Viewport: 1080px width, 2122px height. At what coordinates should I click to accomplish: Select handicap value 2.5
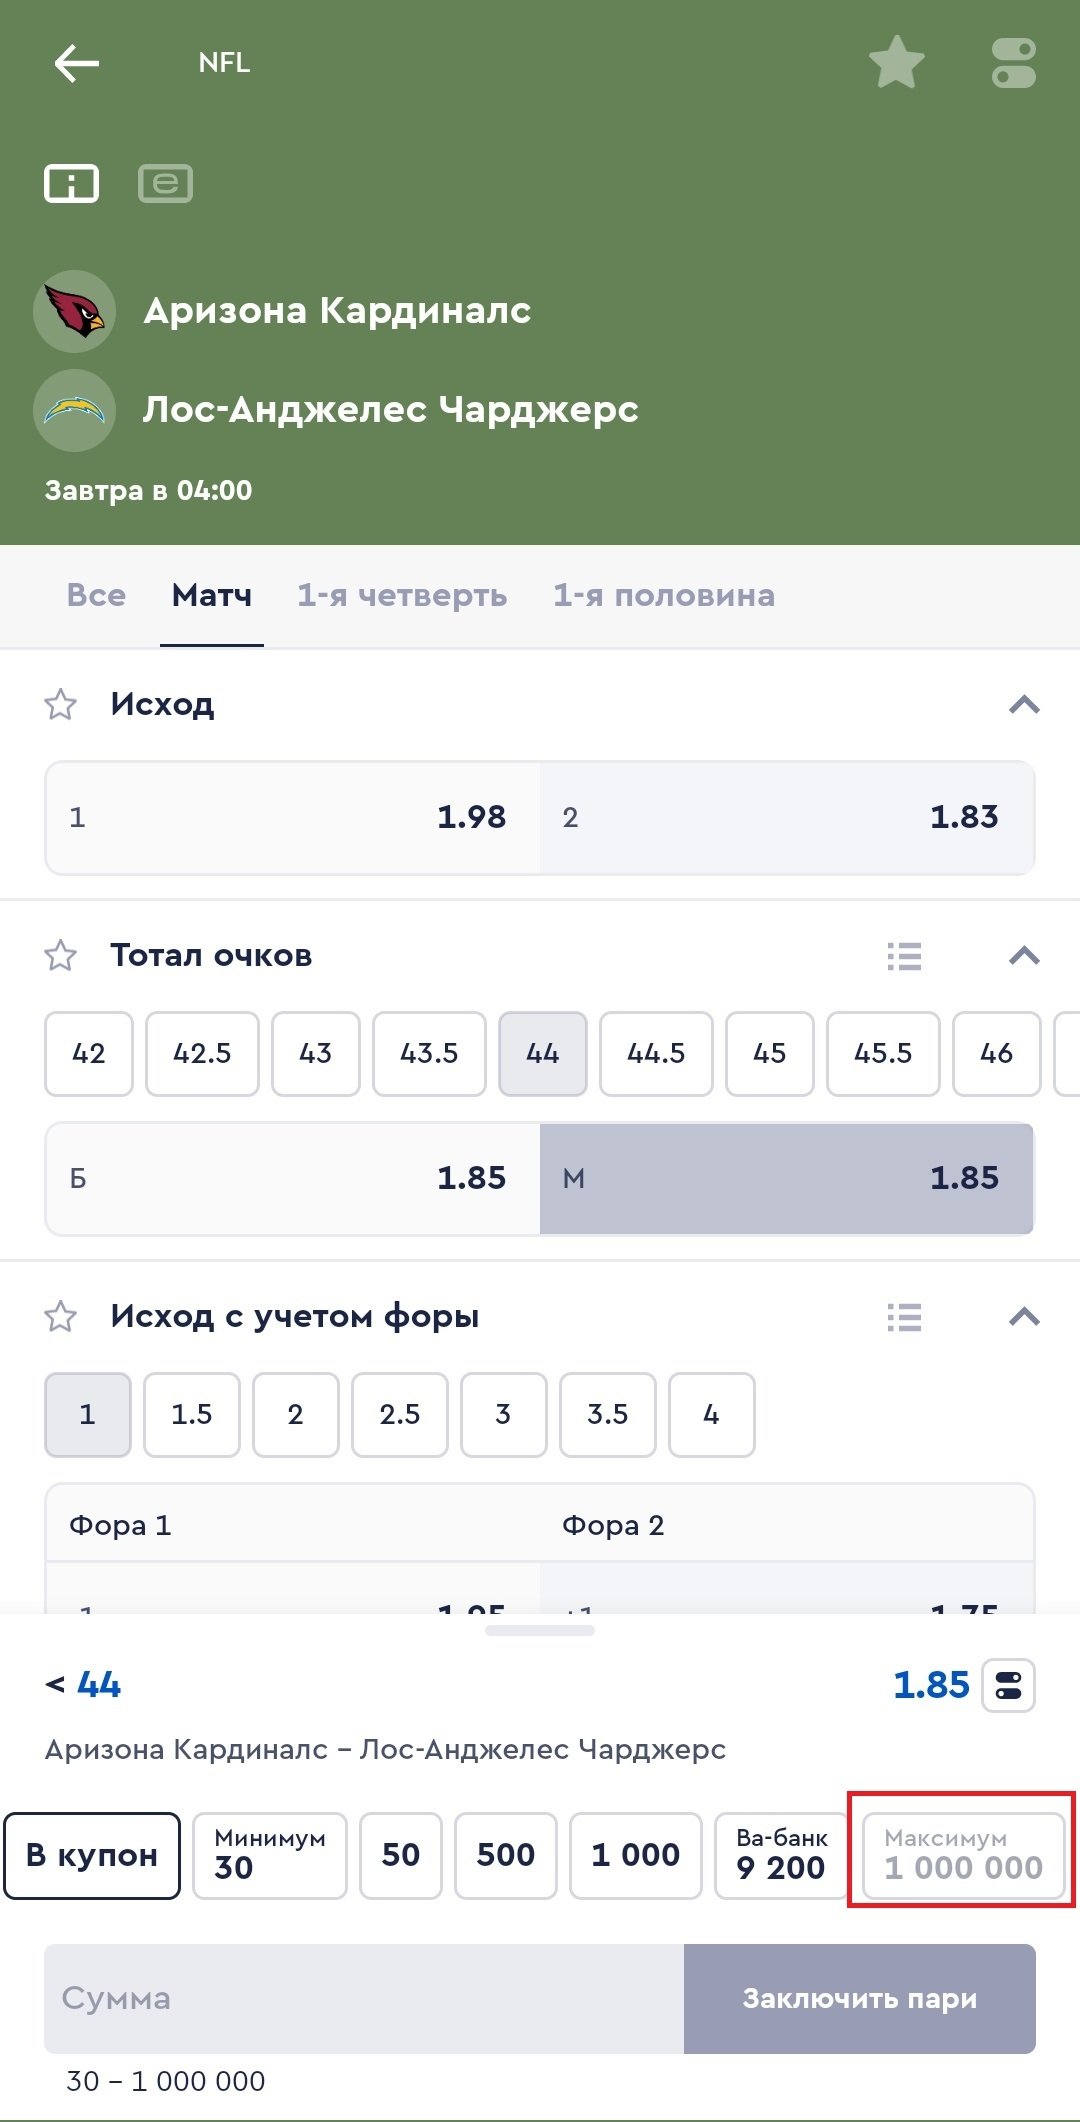[x=399, y=1415]
